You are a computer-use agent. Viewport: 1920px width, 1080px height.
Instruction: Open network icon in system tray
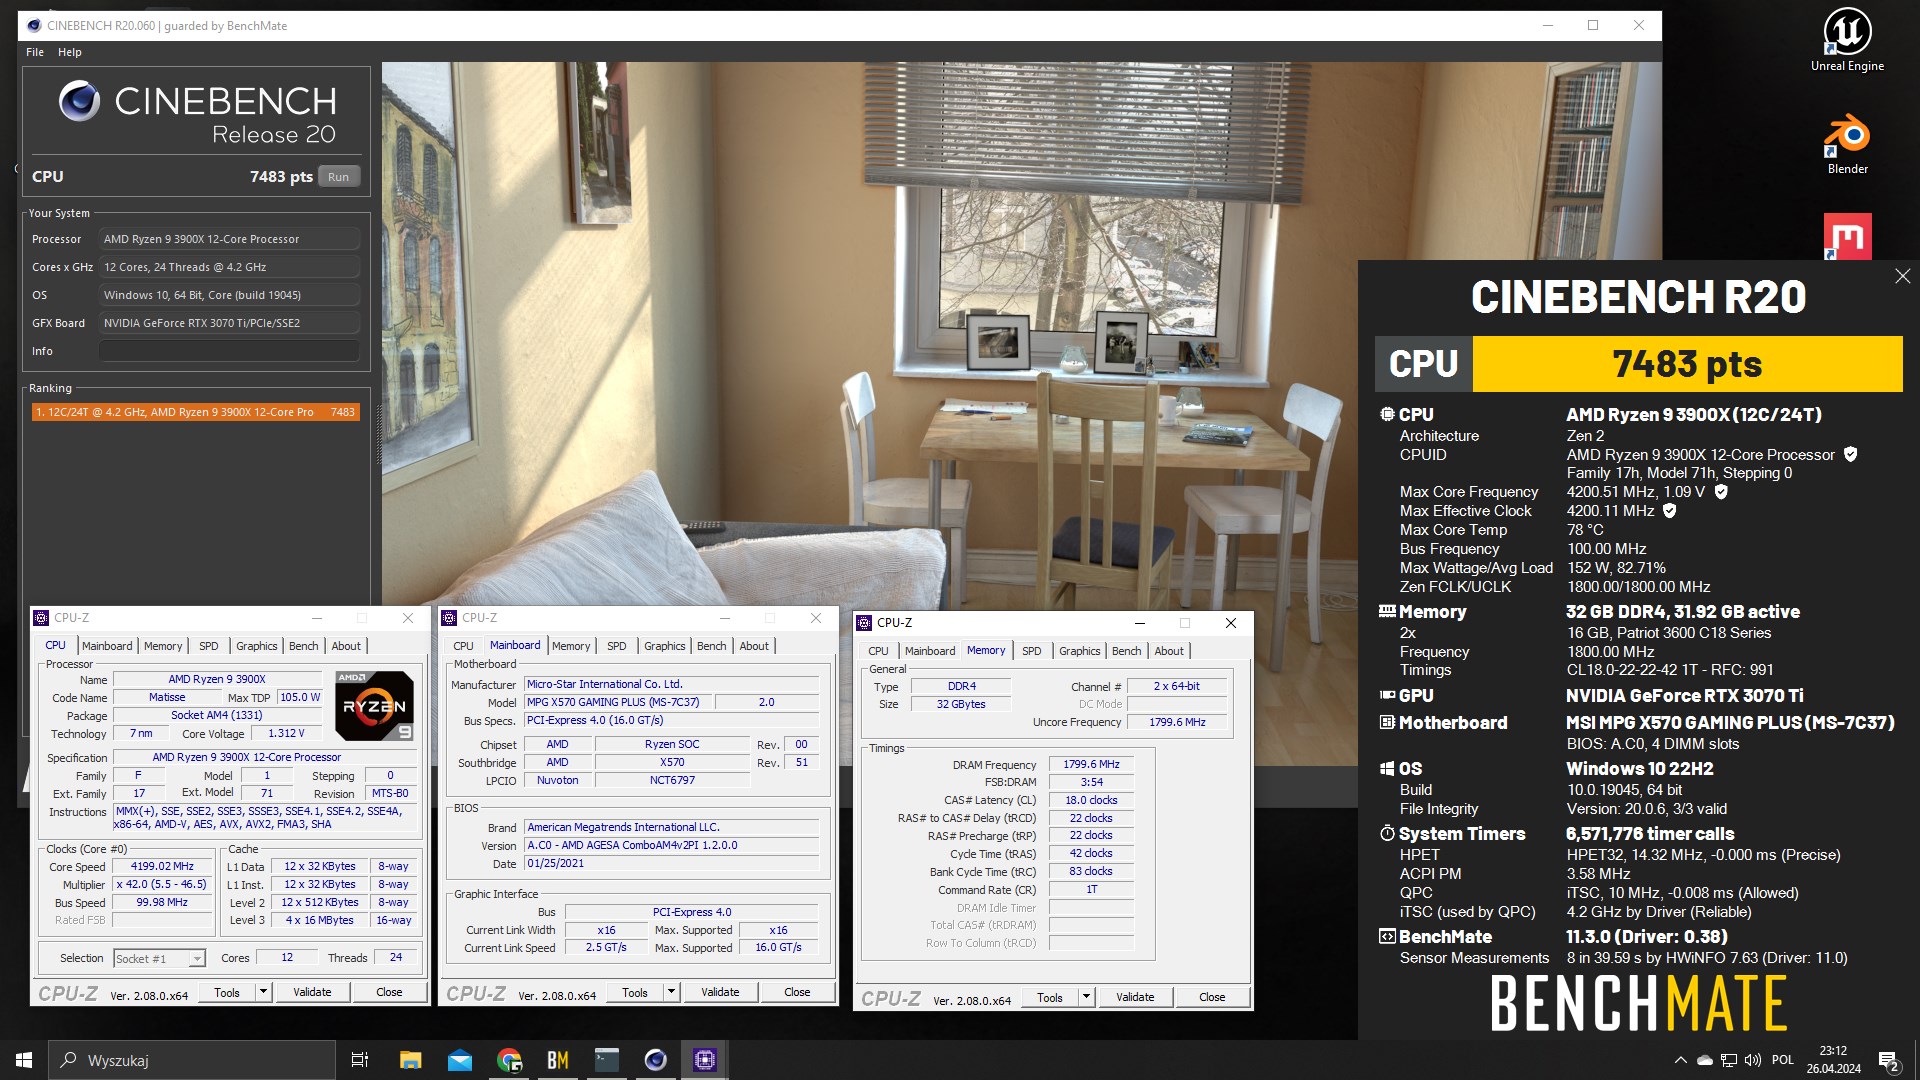click(1729, 1060)
